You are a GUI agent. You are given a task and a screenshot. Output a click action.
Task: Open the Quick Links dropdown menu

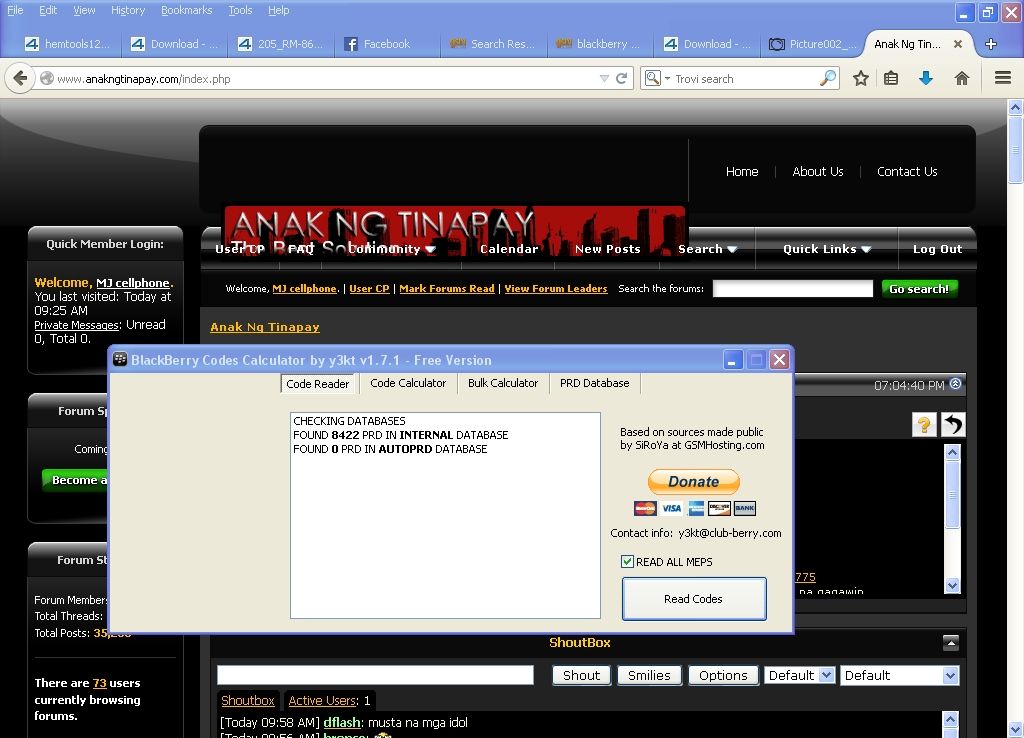tap(827, 249)
